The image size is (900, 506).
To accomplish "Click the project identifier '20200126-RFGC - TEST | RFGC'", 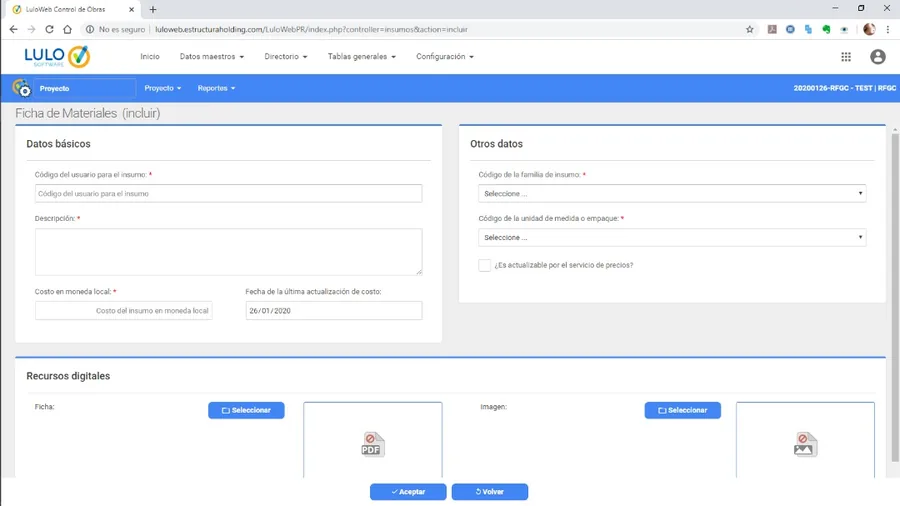I will 844,88.
